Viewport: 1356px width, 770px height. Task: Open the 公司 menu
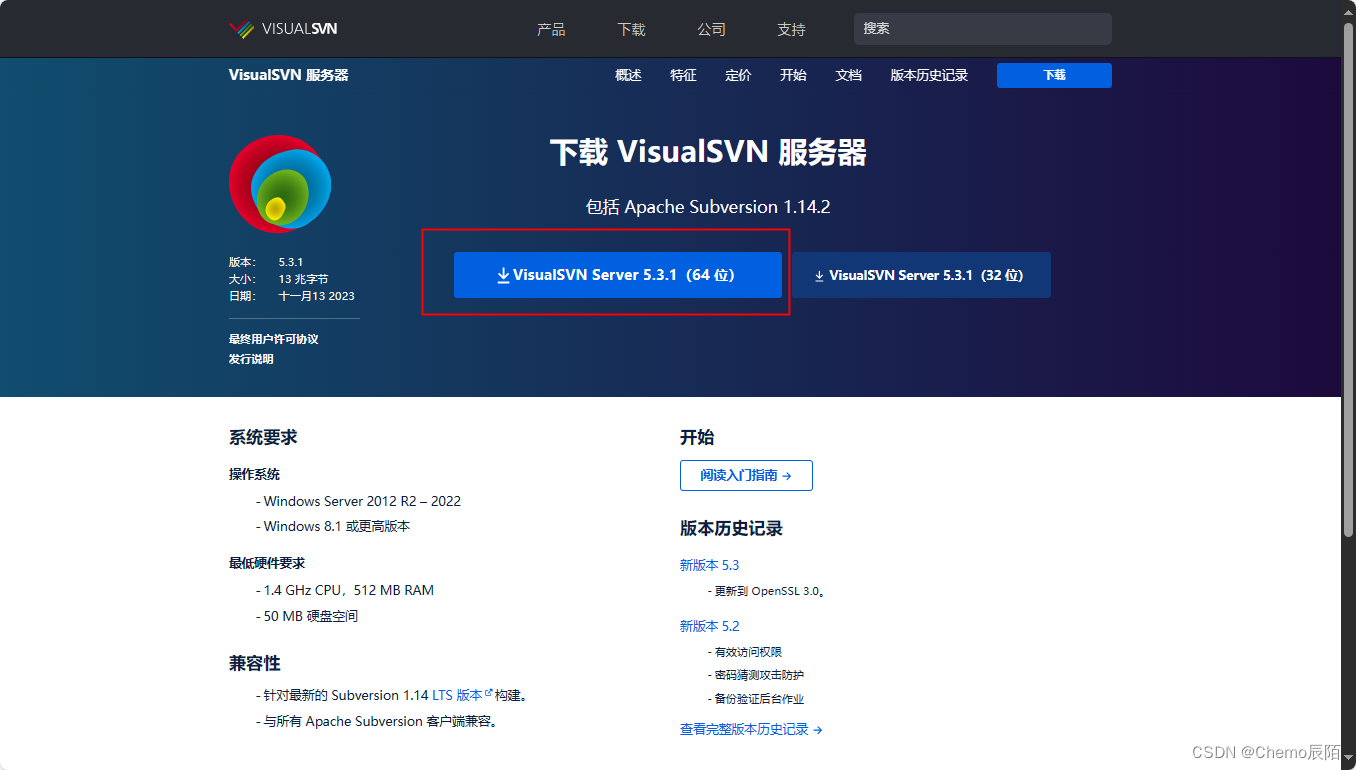coord(711,29)
